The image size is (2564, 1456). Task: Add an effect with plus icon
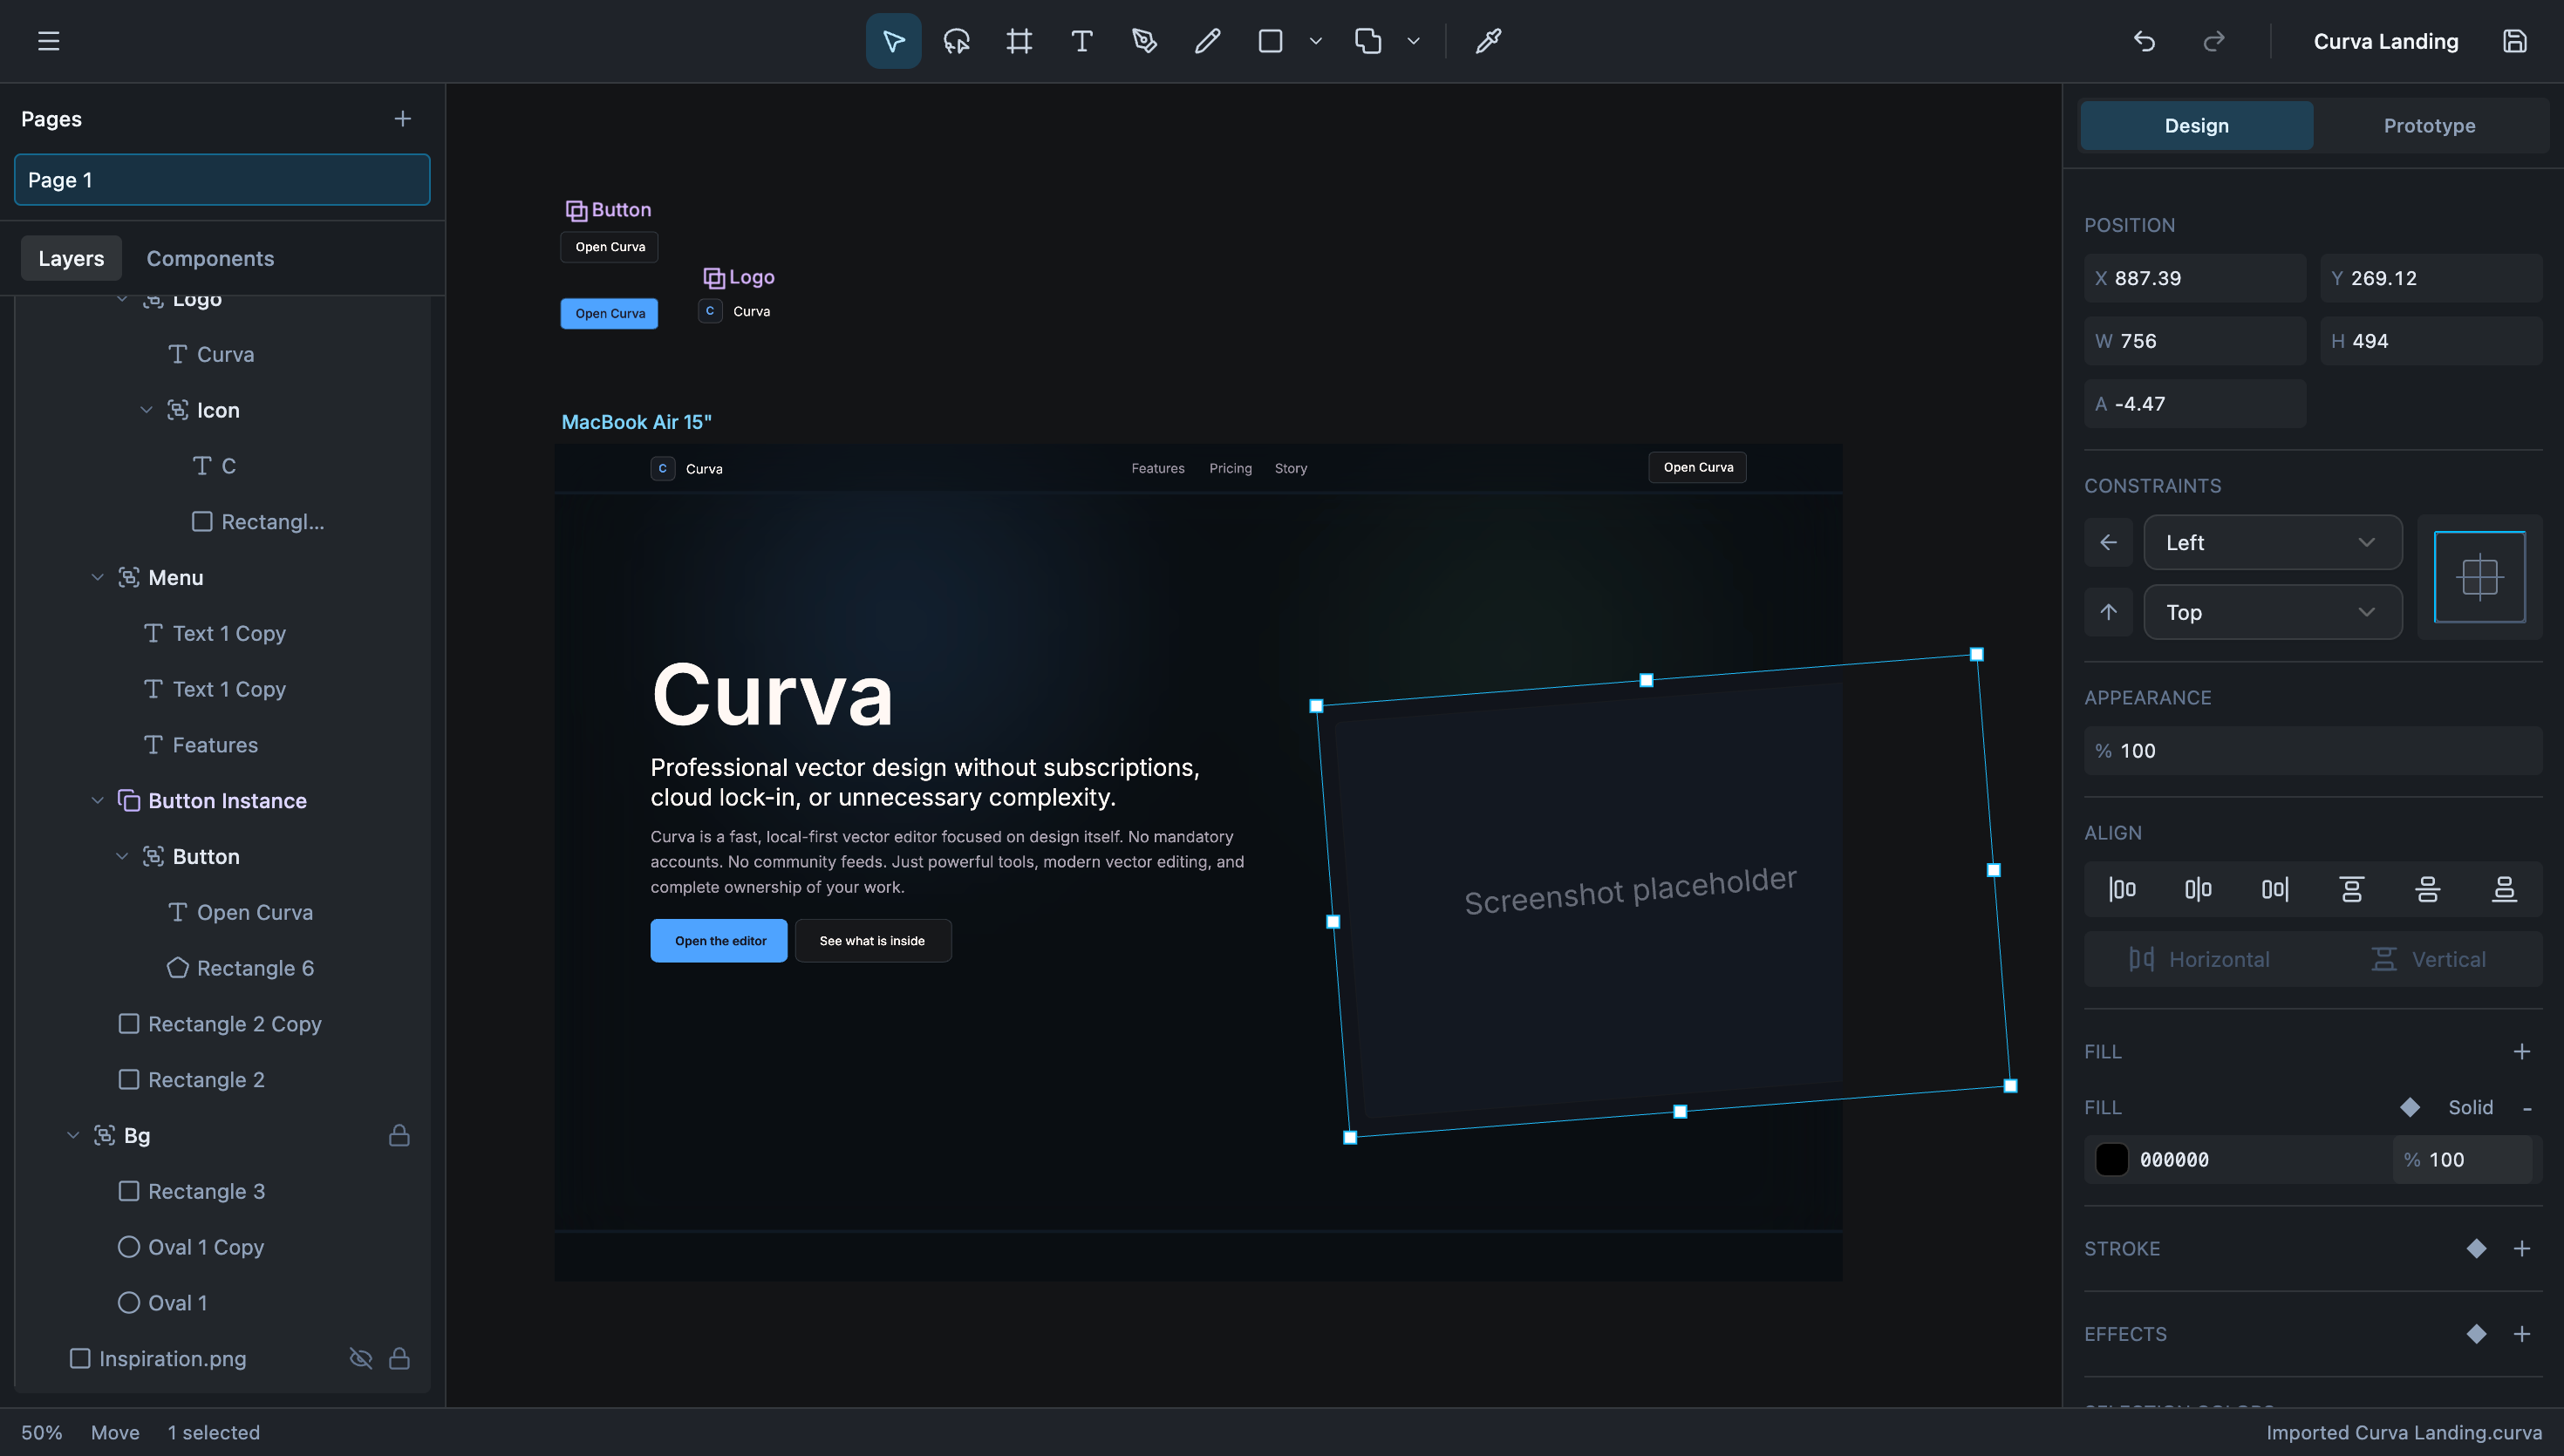click(x=2521, y=1334)
